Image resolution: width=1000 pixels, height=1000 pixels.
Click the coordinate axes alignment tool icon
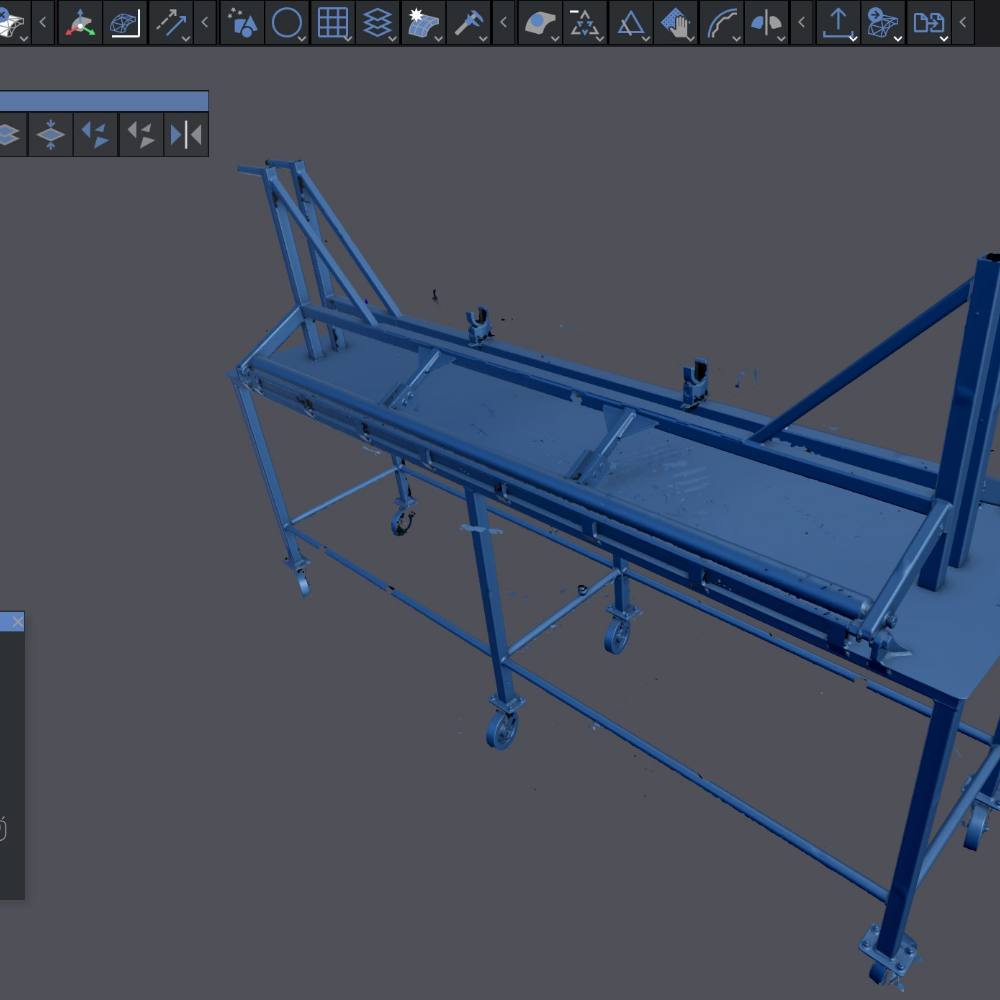[x=80, y=23]
